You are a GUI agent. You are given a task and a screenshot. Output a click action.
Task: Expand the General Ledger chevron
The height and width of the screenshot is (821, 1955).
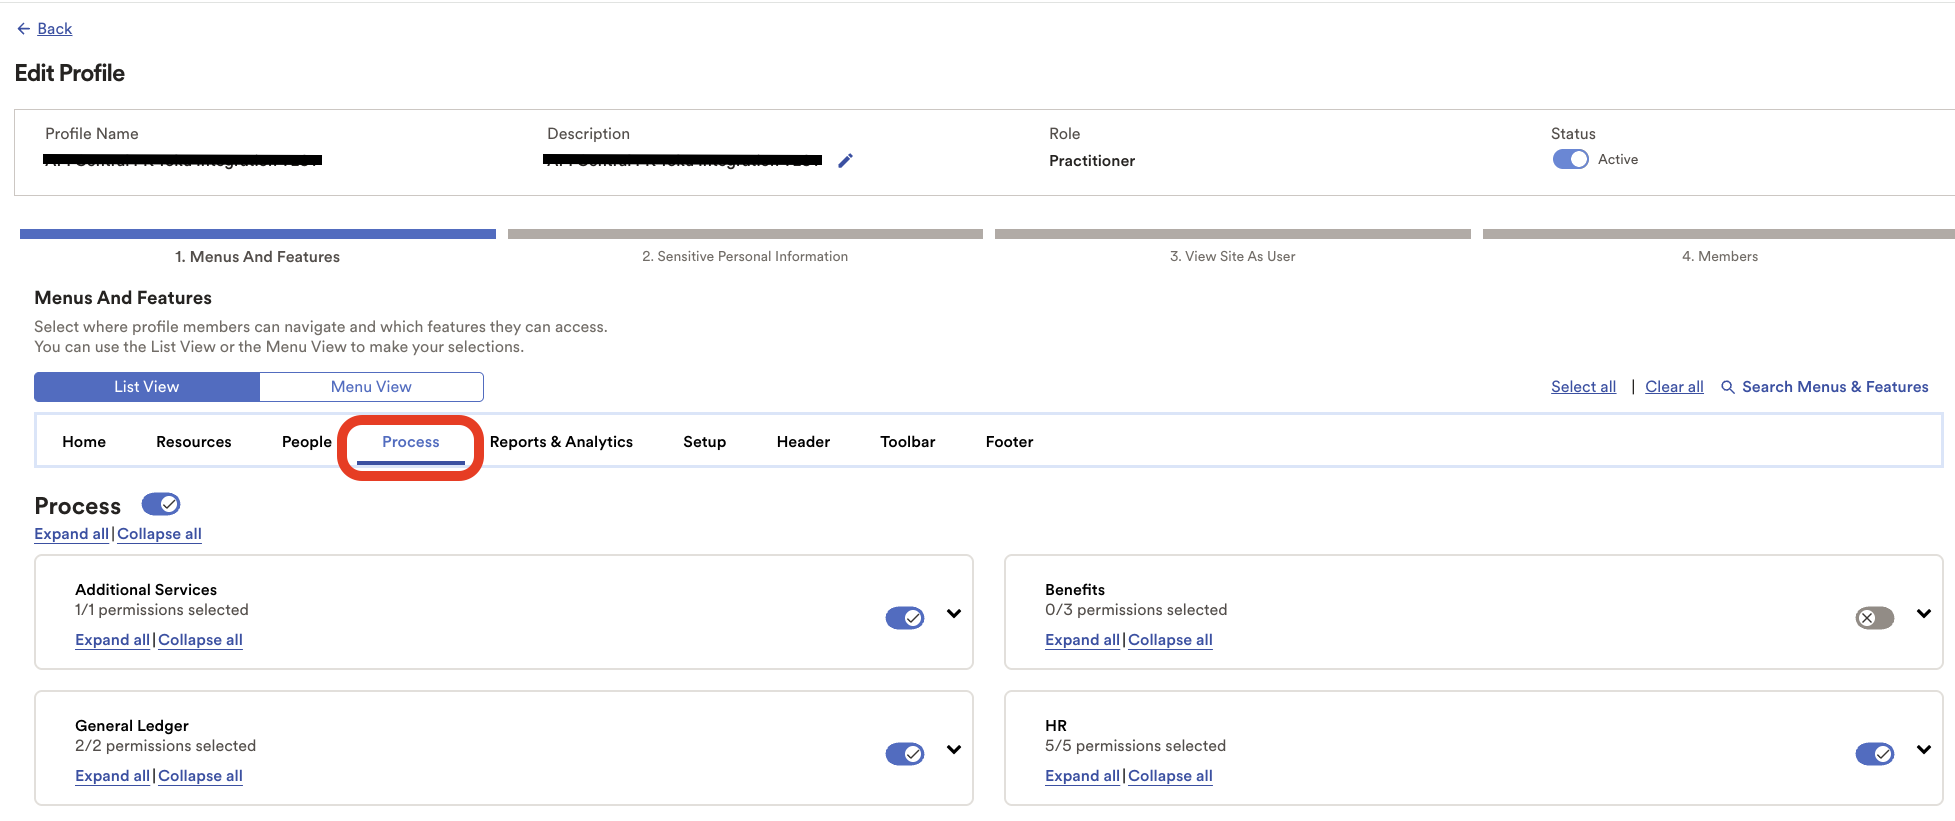point(954,750)
